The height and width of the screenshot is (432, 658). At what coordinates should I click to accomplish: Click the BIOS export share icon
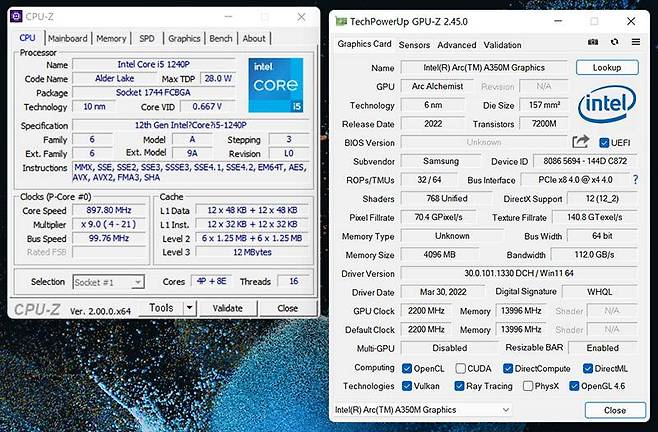[581, 142]
